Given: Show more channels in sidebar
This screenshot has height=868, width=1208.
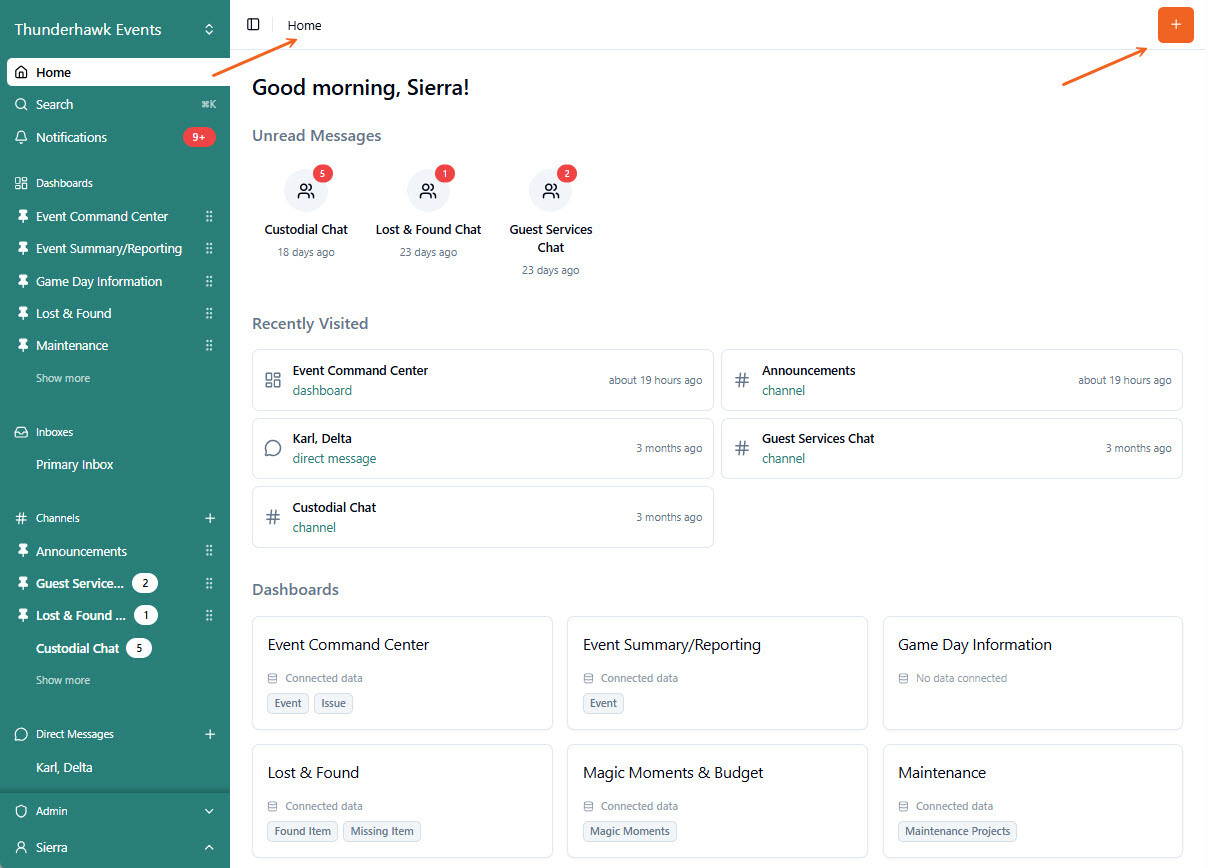Looking at the screenshot, I should click(63, 680).
